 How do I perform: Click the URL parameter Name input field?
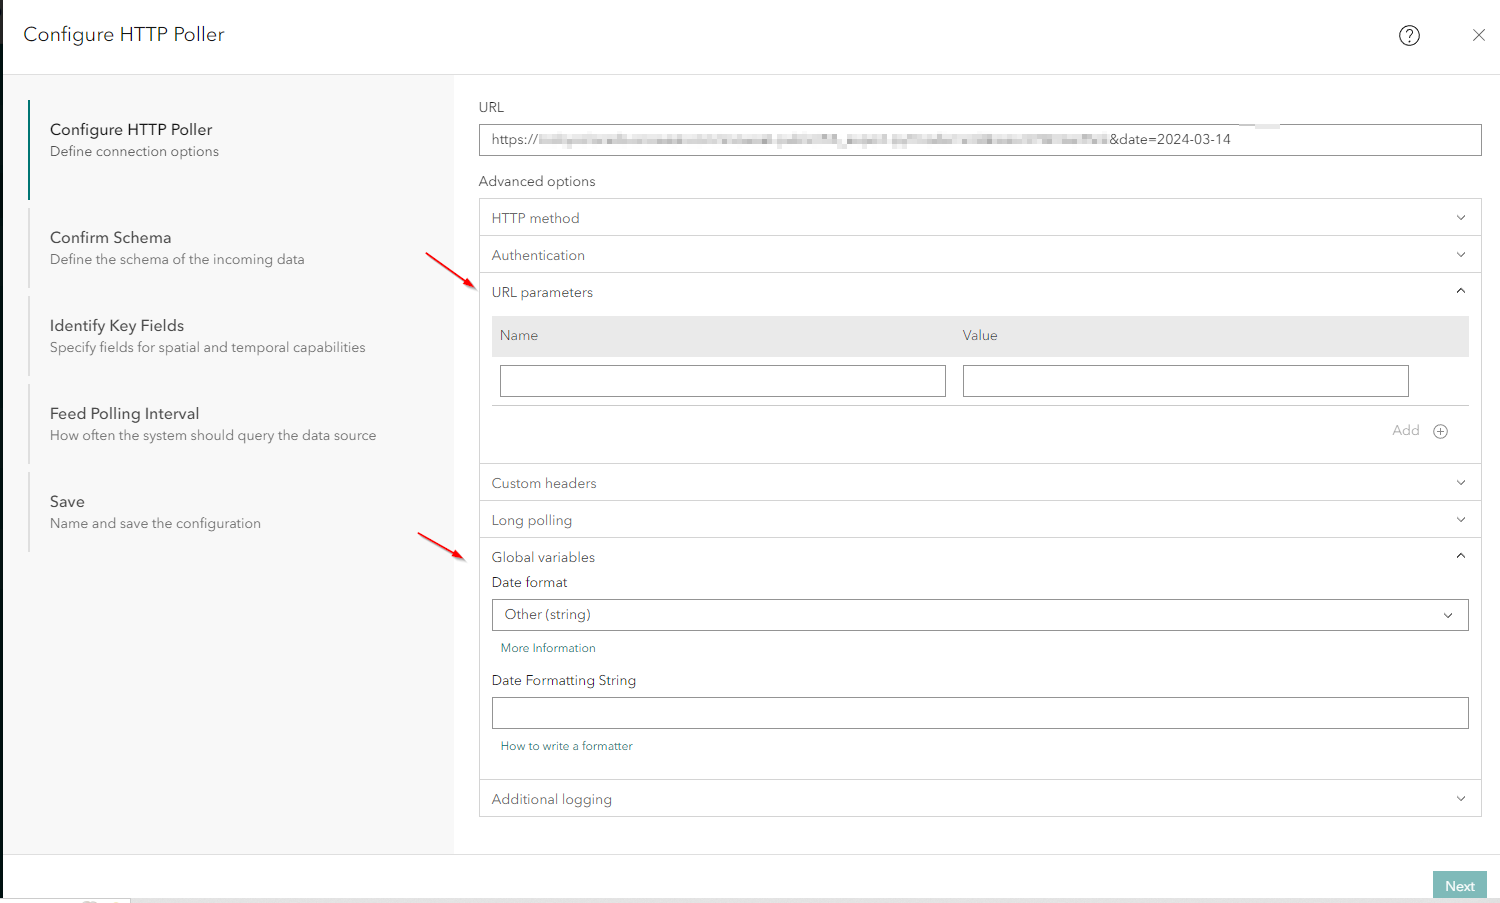click(x=722, y=381)
